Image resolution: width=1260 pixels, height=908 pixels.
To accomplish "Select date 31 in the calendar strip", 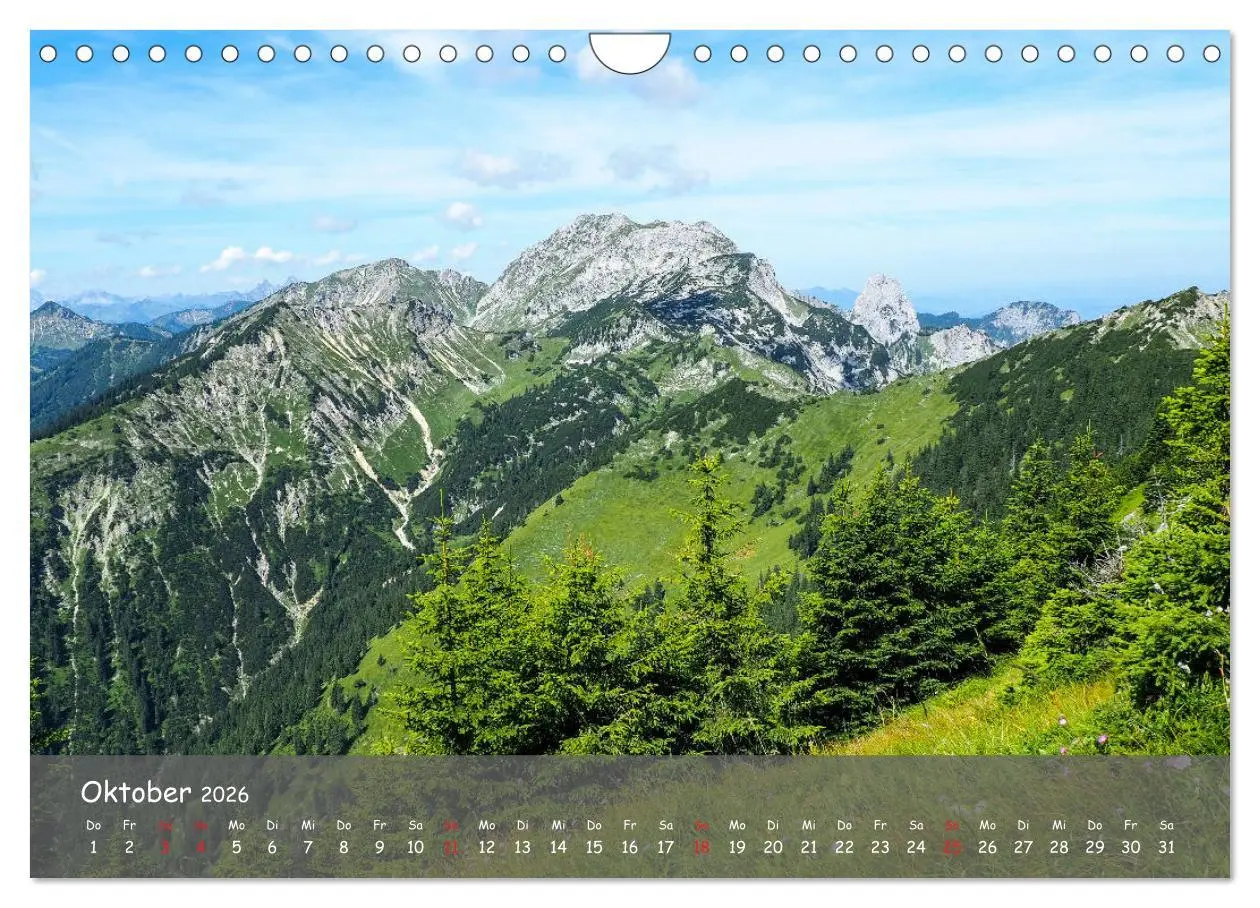I will point(1166,847).
